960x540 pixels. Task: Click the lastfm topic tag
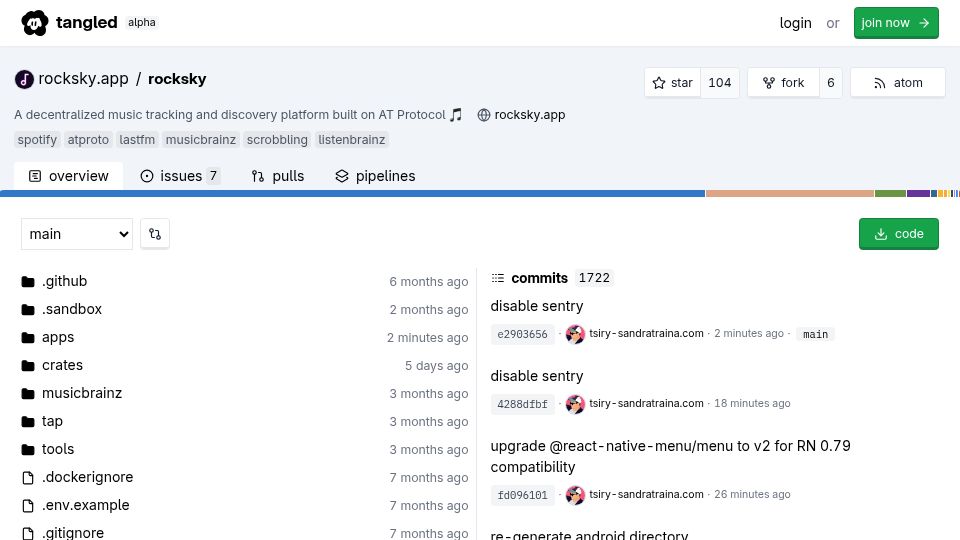[137, 140]
